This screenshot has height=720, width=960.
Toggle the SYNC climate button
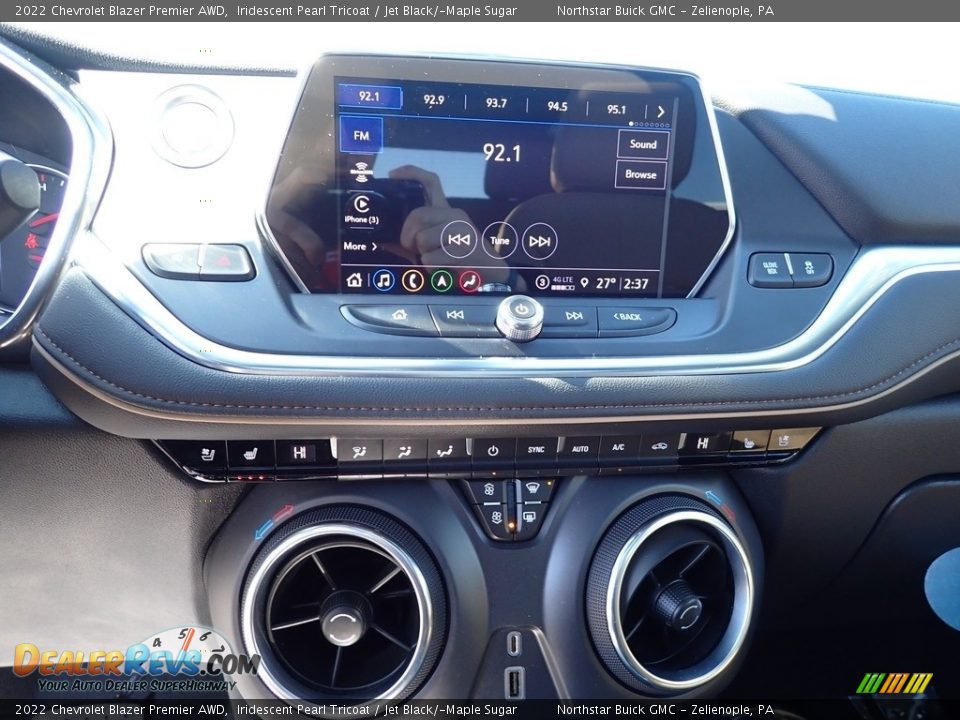point(536,449)
